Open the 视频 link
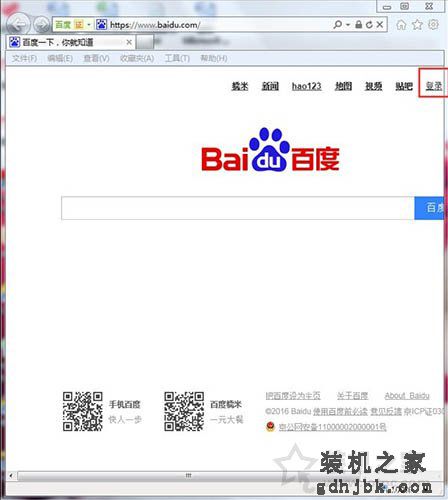The image size is (448, 500). [x=373, y=86]
